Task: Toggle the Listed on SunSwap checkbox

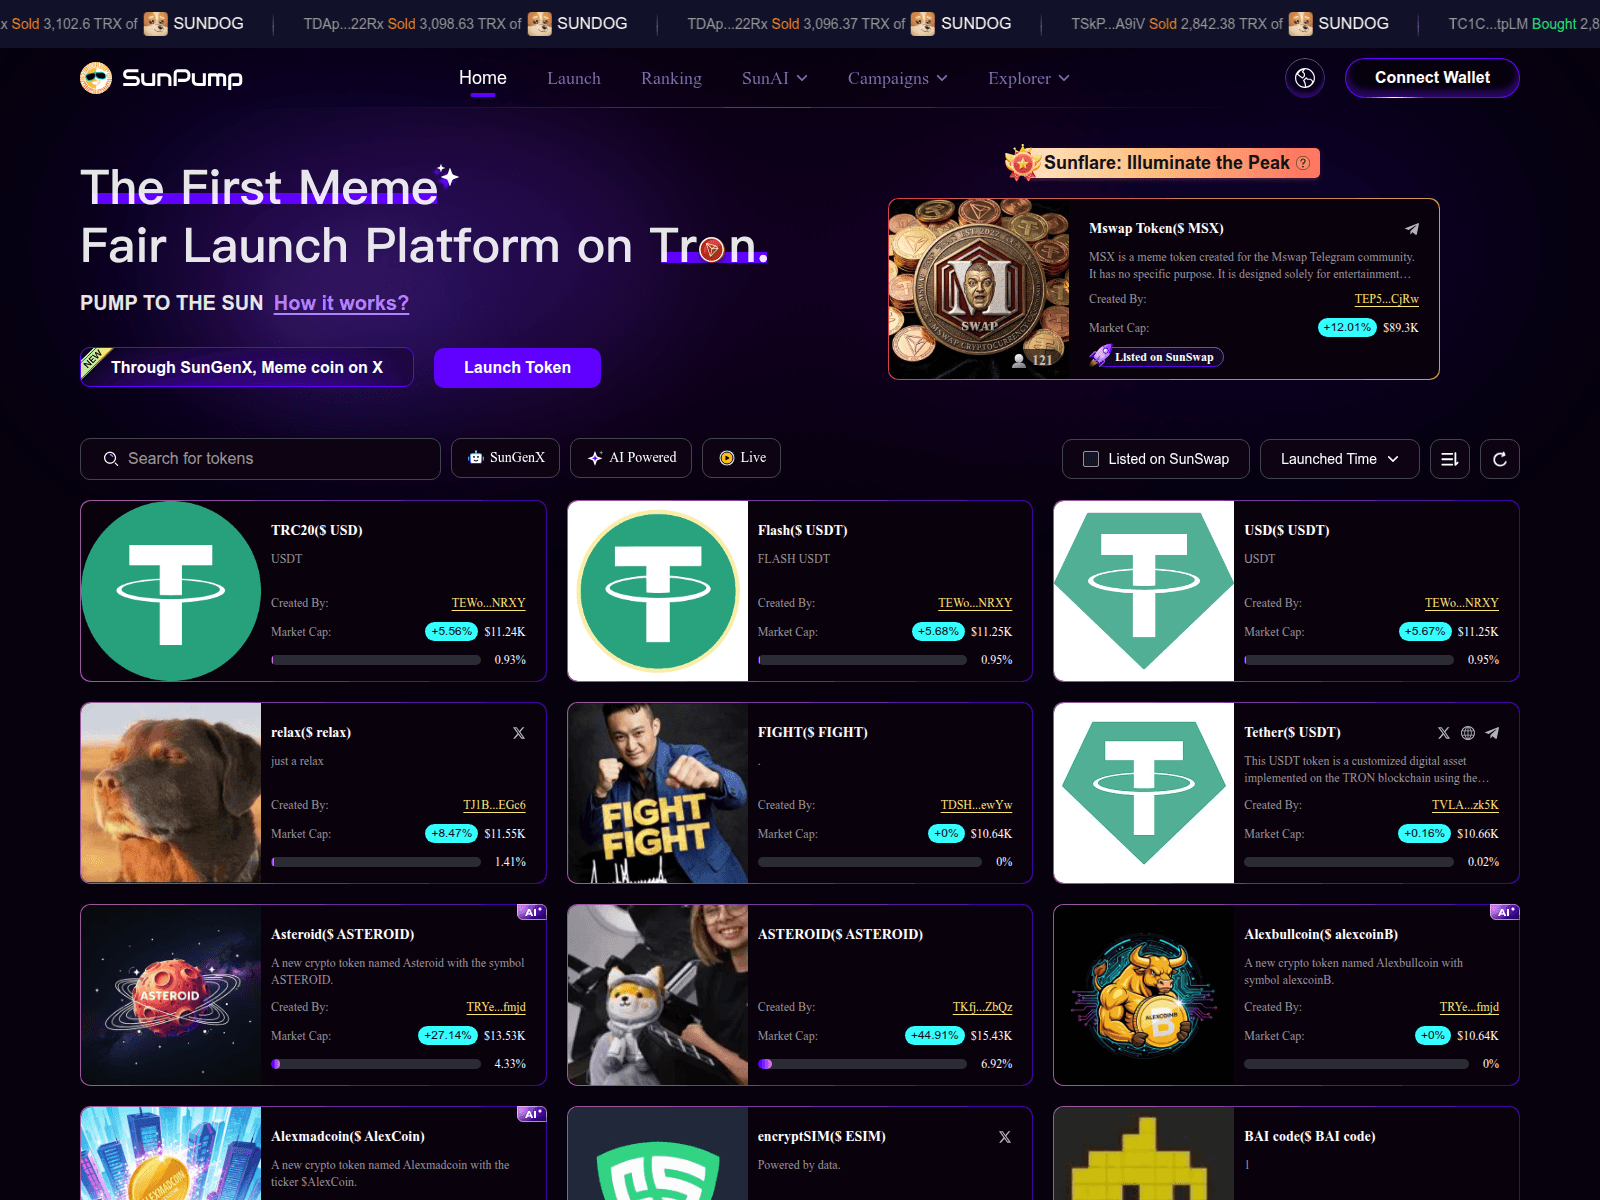Action: 1091,459
